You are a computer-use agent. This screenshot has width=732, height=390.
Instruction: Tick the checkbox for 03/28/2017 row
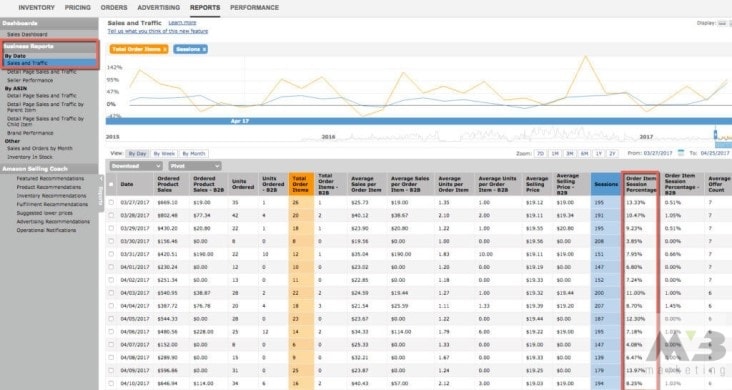coord(111,215)
